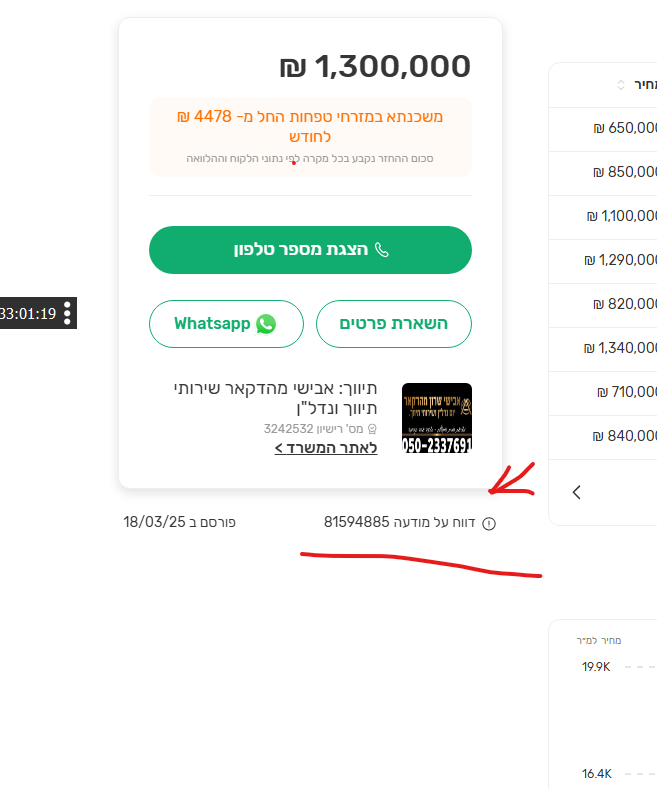The width and height of the screenshot is (657, 789).
Task: Open the three-dot menu beside the timer
Action: [67, 313]
